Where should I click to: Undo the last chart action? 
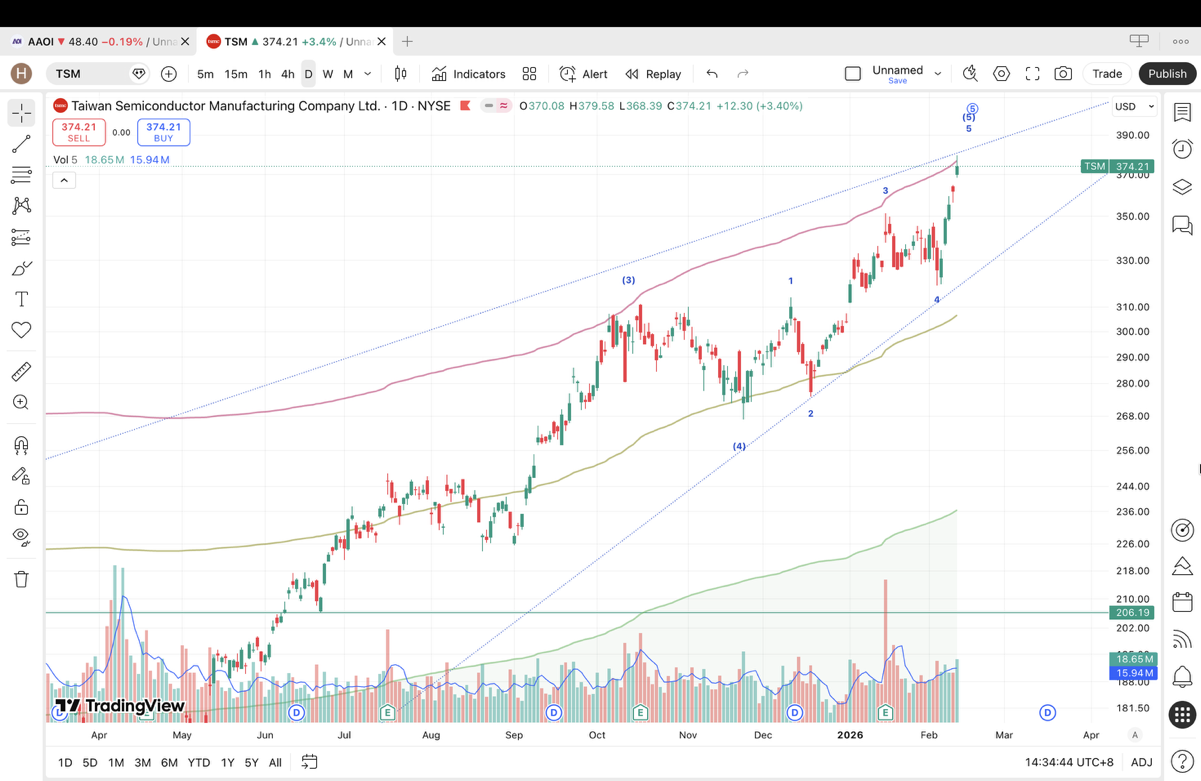(x=712, y=74)
